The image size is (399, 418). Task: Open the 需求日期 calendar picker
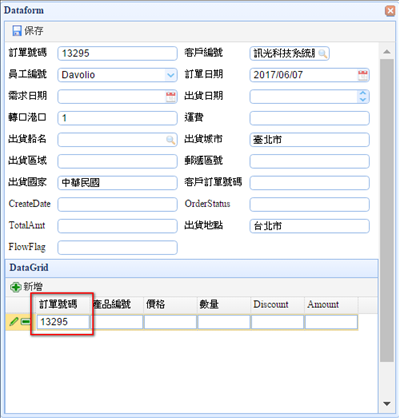(x=171, y=97)
